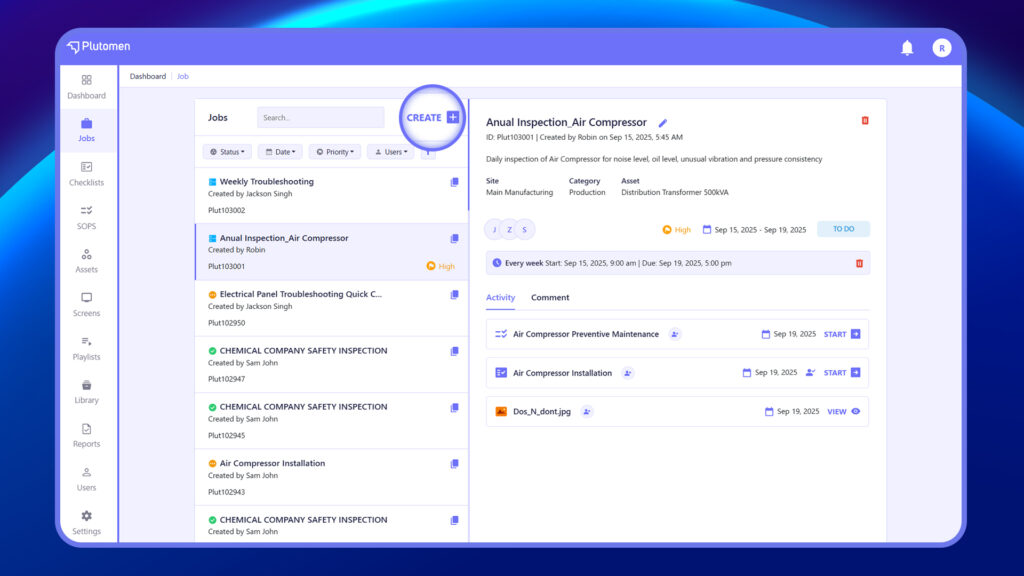Click the Dos_N_dont.jpg image file icon
The height and width of the screenshot is (576, 1024).
pyautogui.click(x=501, y=411)
